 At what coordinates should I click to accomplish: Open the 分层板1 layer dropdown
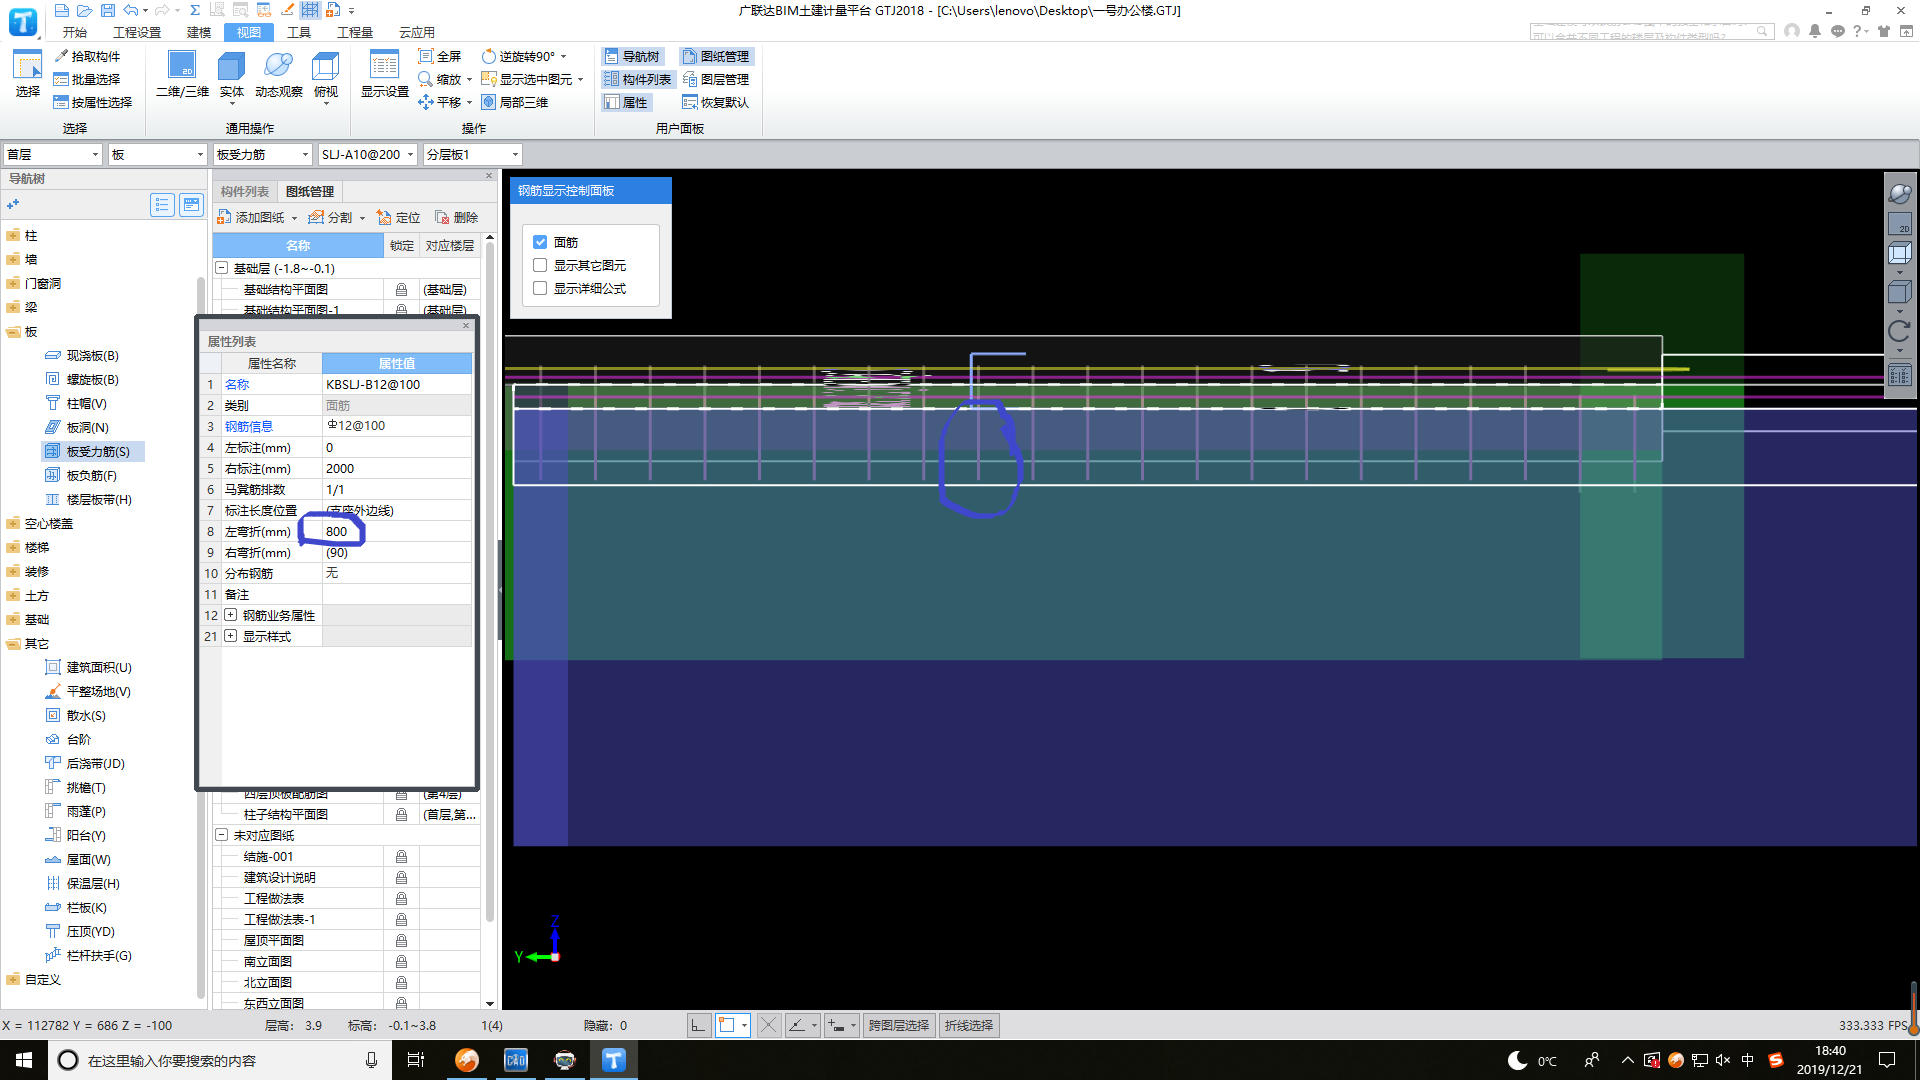pyautogui.click(x=472, y=154)
